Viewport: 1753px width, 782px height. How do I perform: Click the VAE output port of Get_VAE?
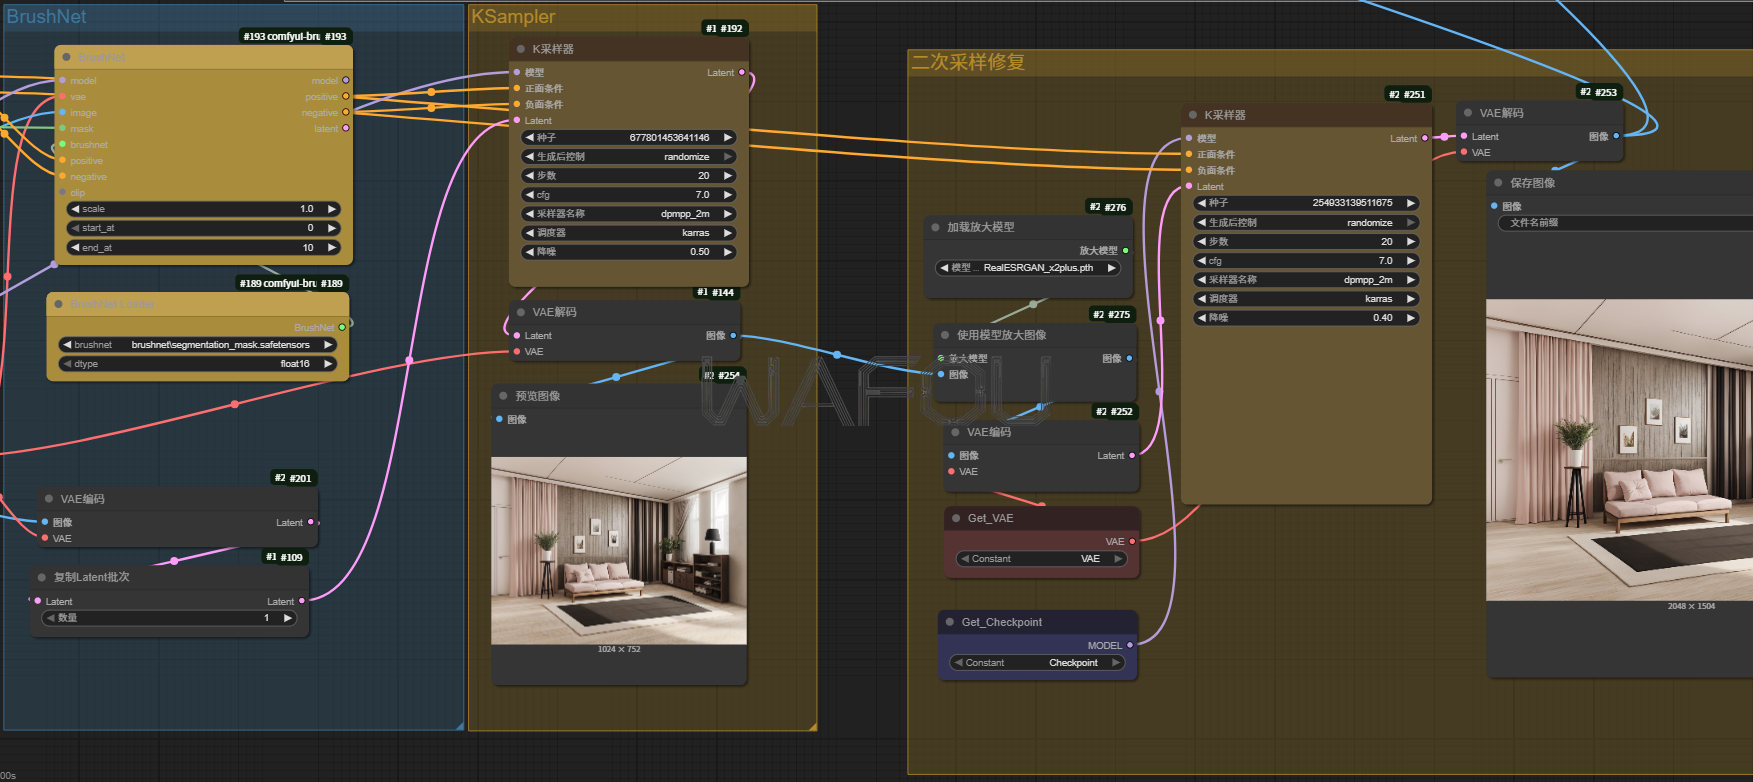click(x=1132, y=542)
